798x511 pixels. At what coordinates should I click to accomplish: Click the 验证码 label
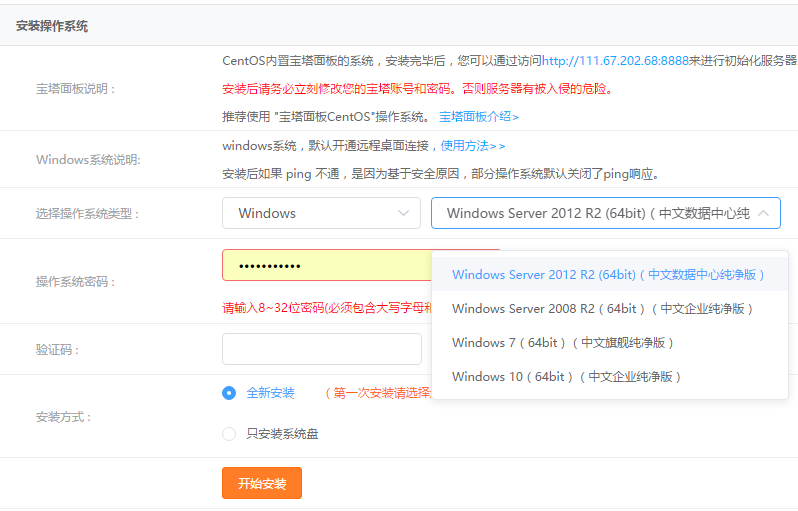[58, 350]
